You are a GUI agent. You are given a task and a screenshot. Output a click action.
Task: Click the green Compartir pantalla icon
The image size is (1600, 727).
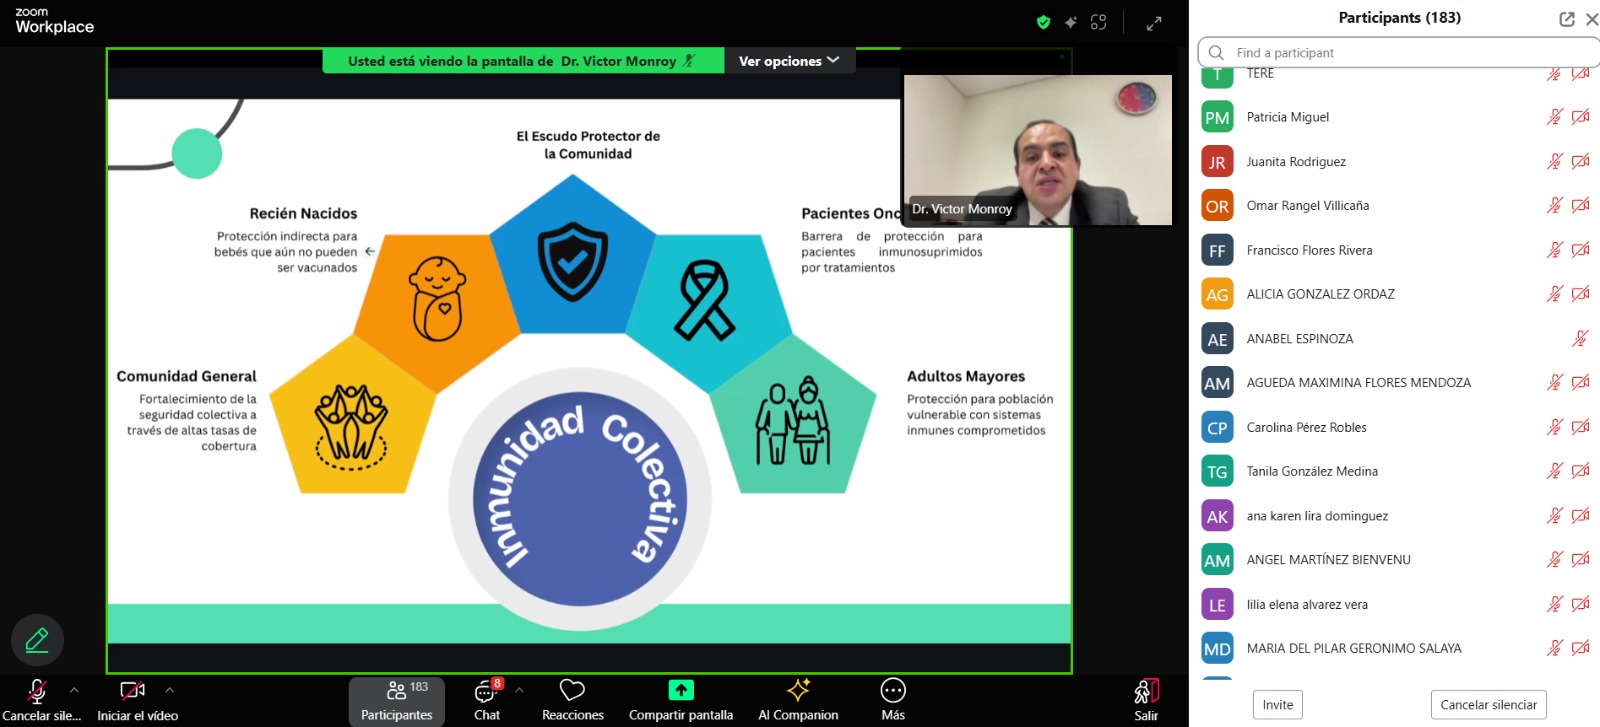click(x=681, y=691)
